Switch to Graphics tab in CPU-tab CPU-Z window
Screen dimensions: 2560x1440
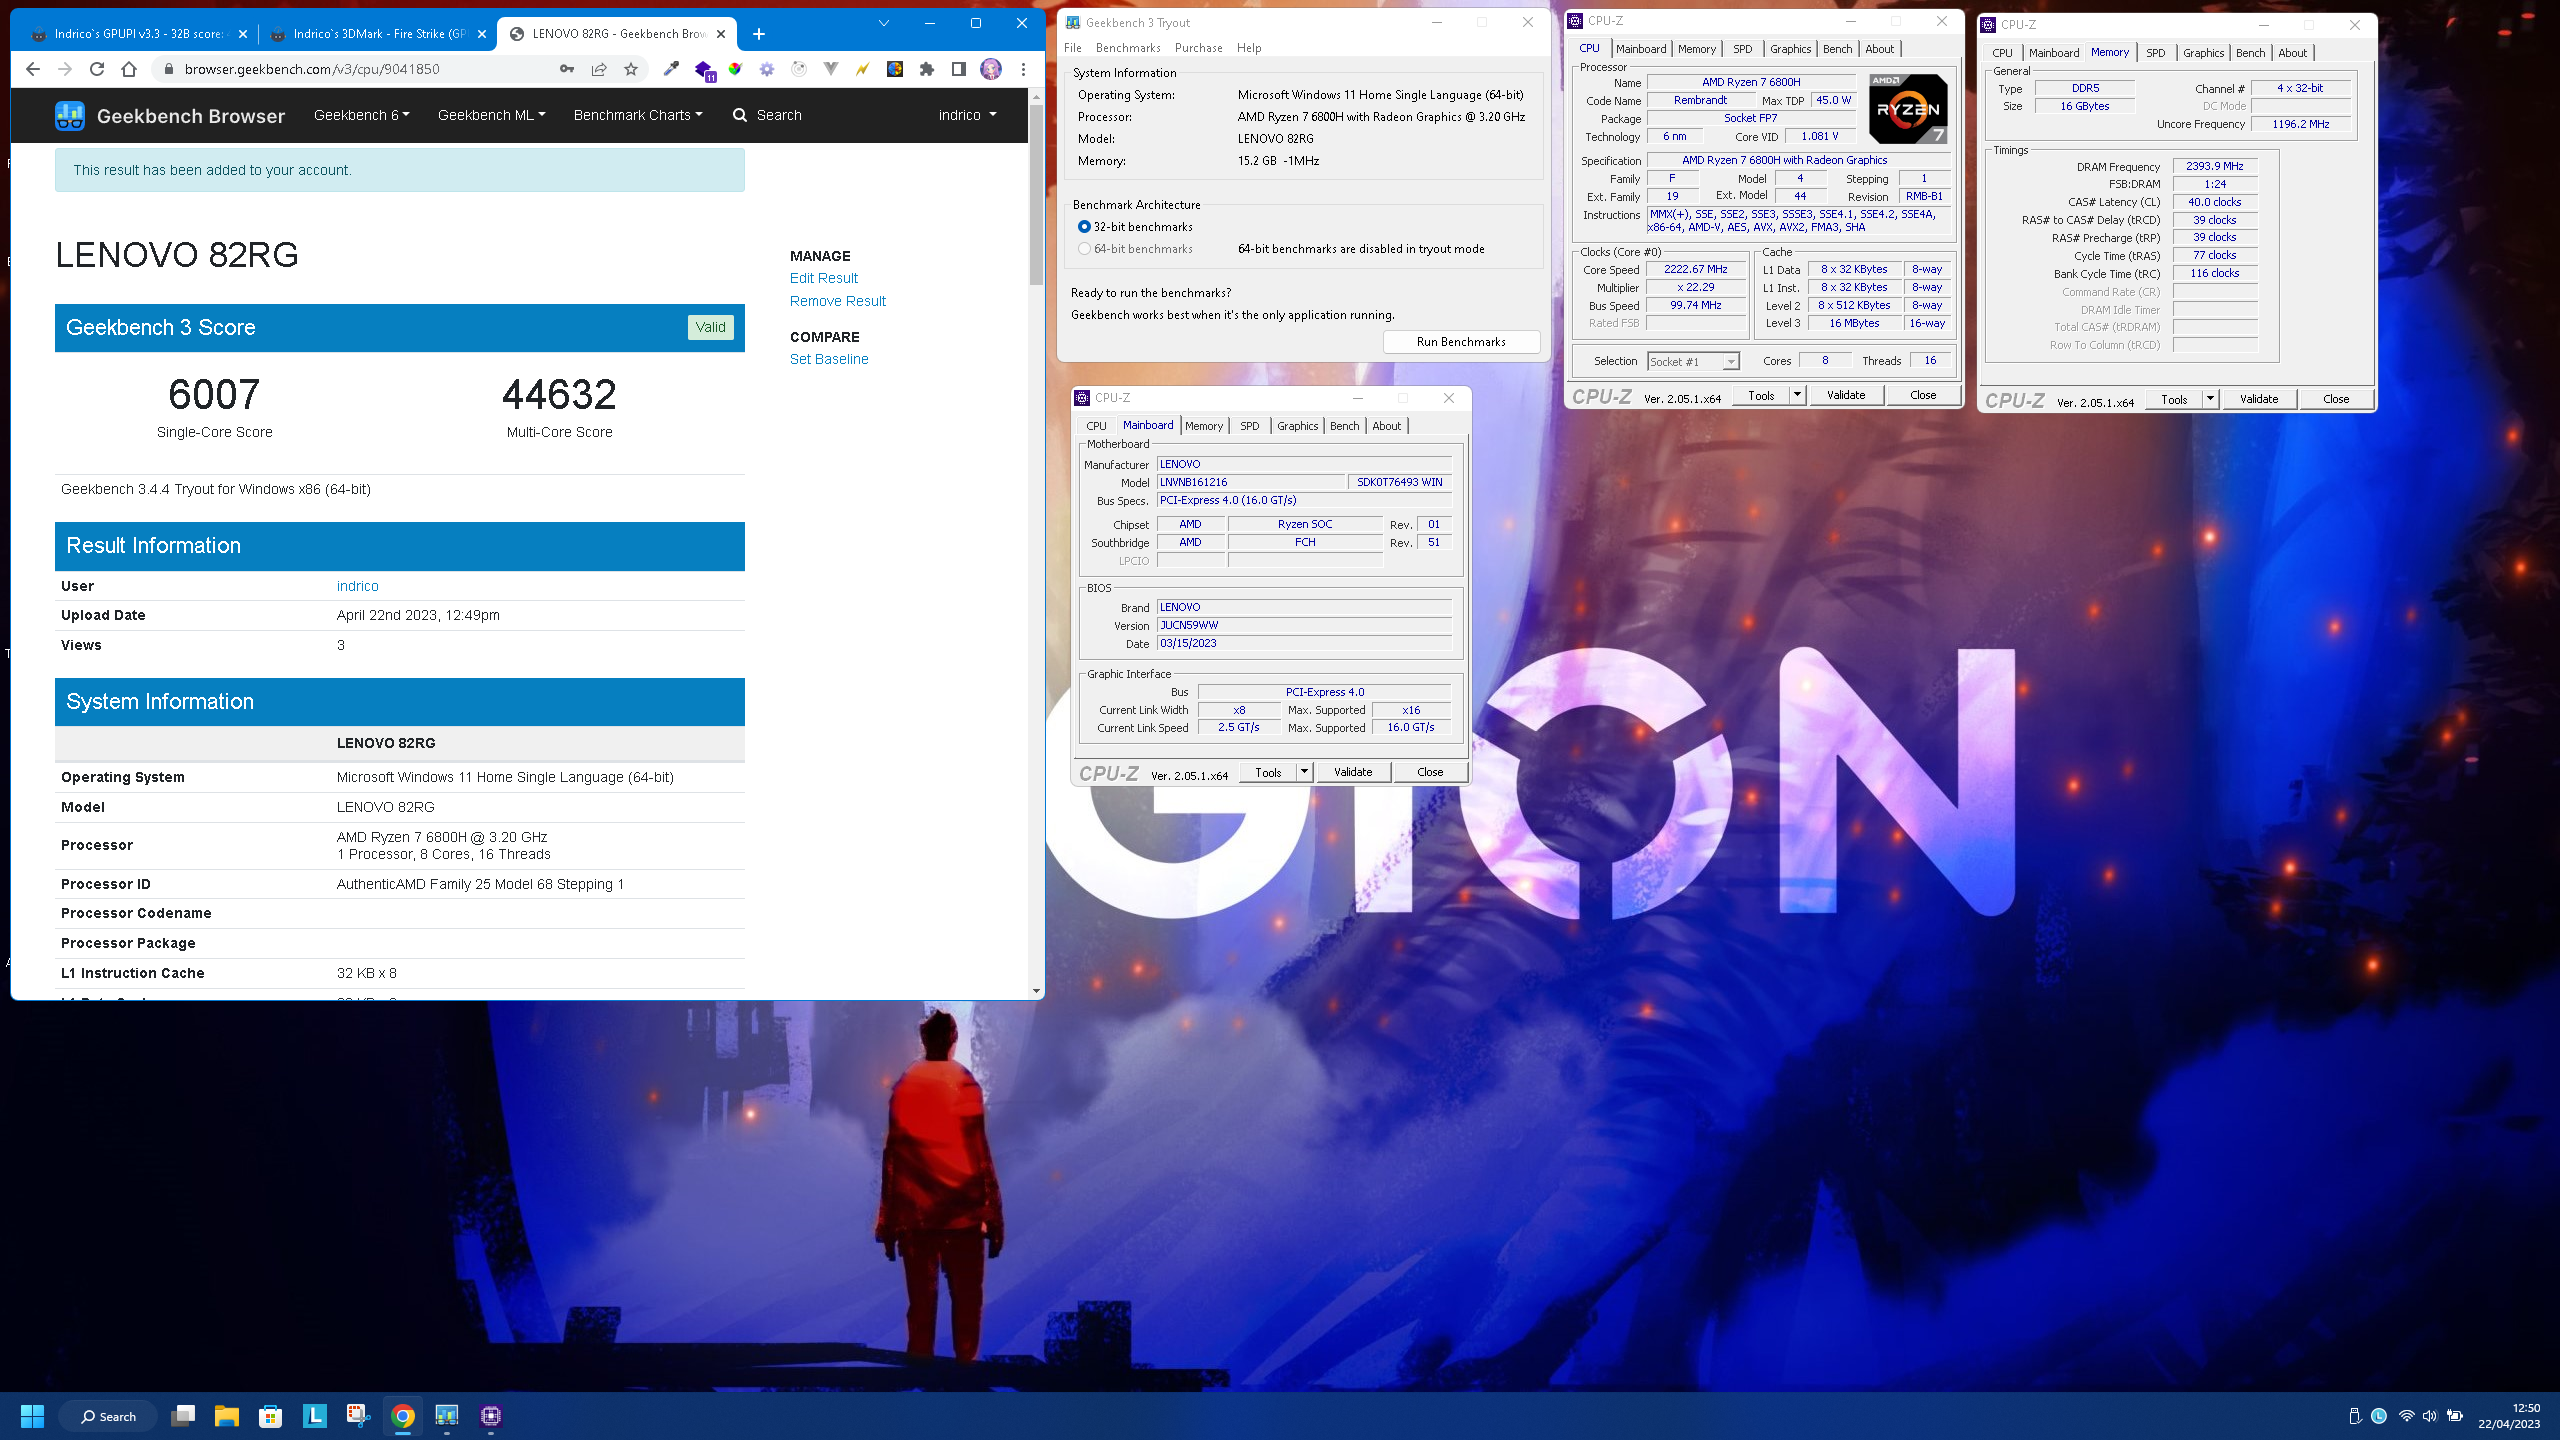coord(1790,49)
